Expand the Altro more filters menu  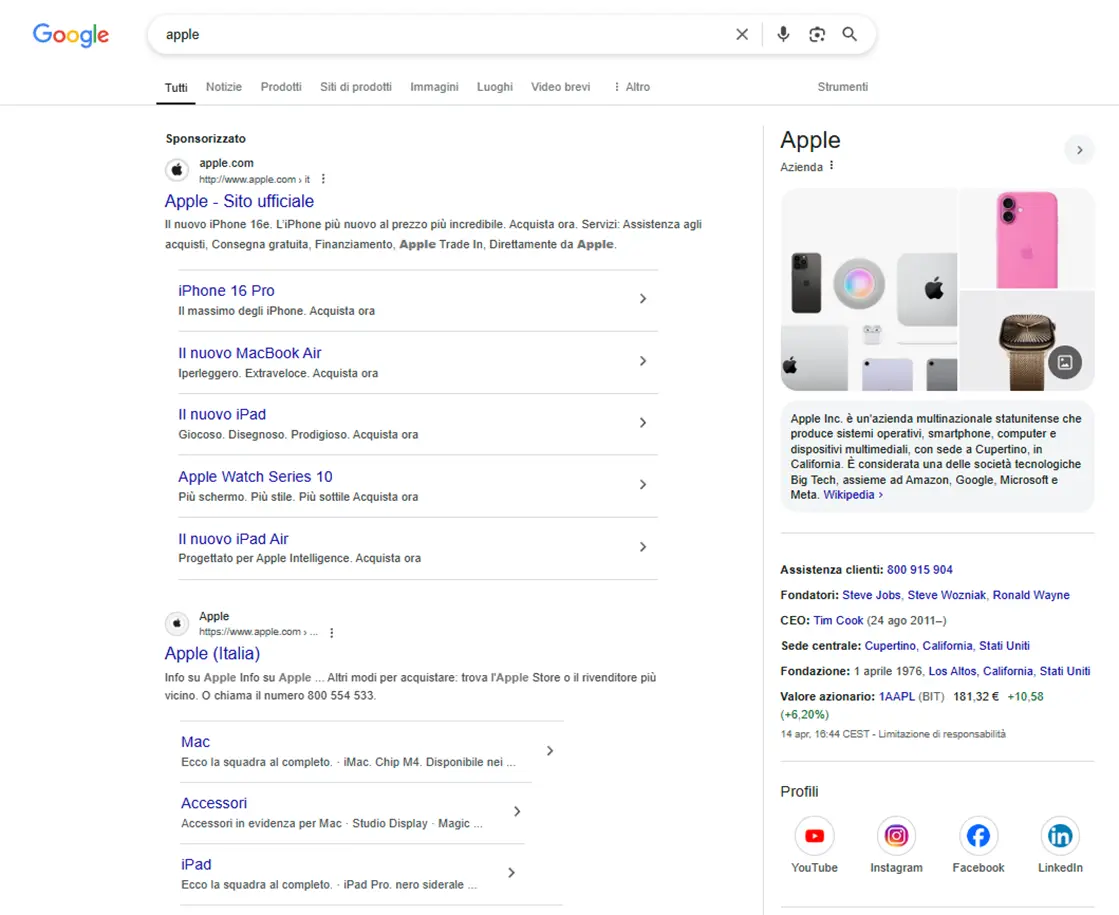point(632,87)
